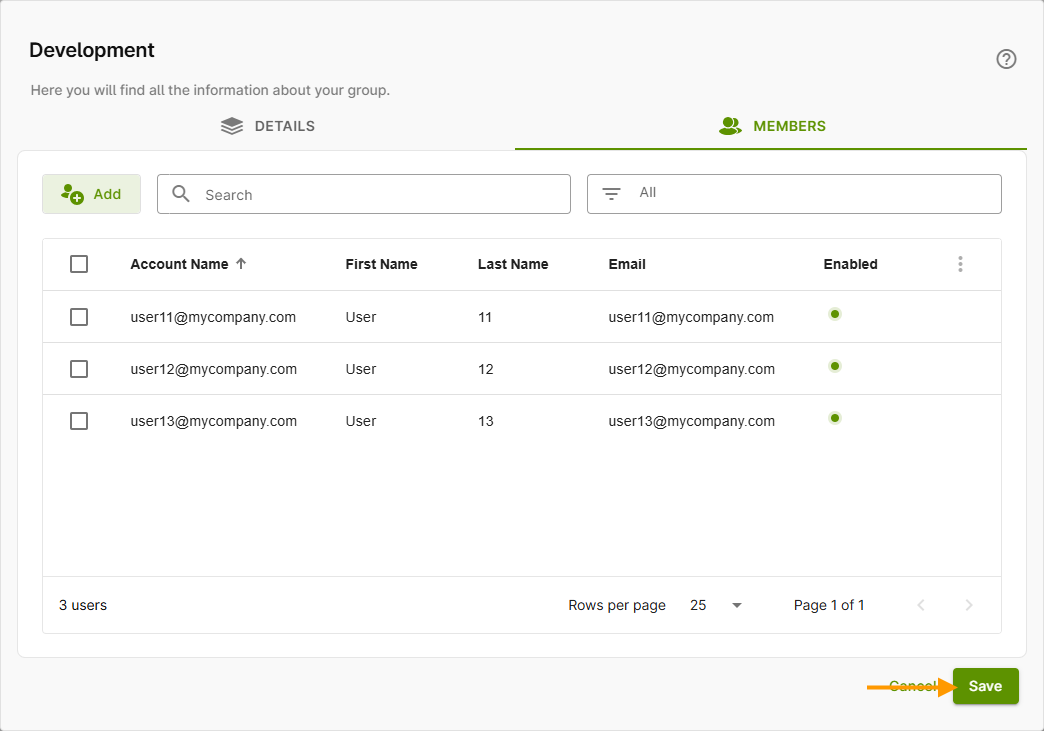
Task: Click the enabled status dot for user11
Action: click(835, 314)
